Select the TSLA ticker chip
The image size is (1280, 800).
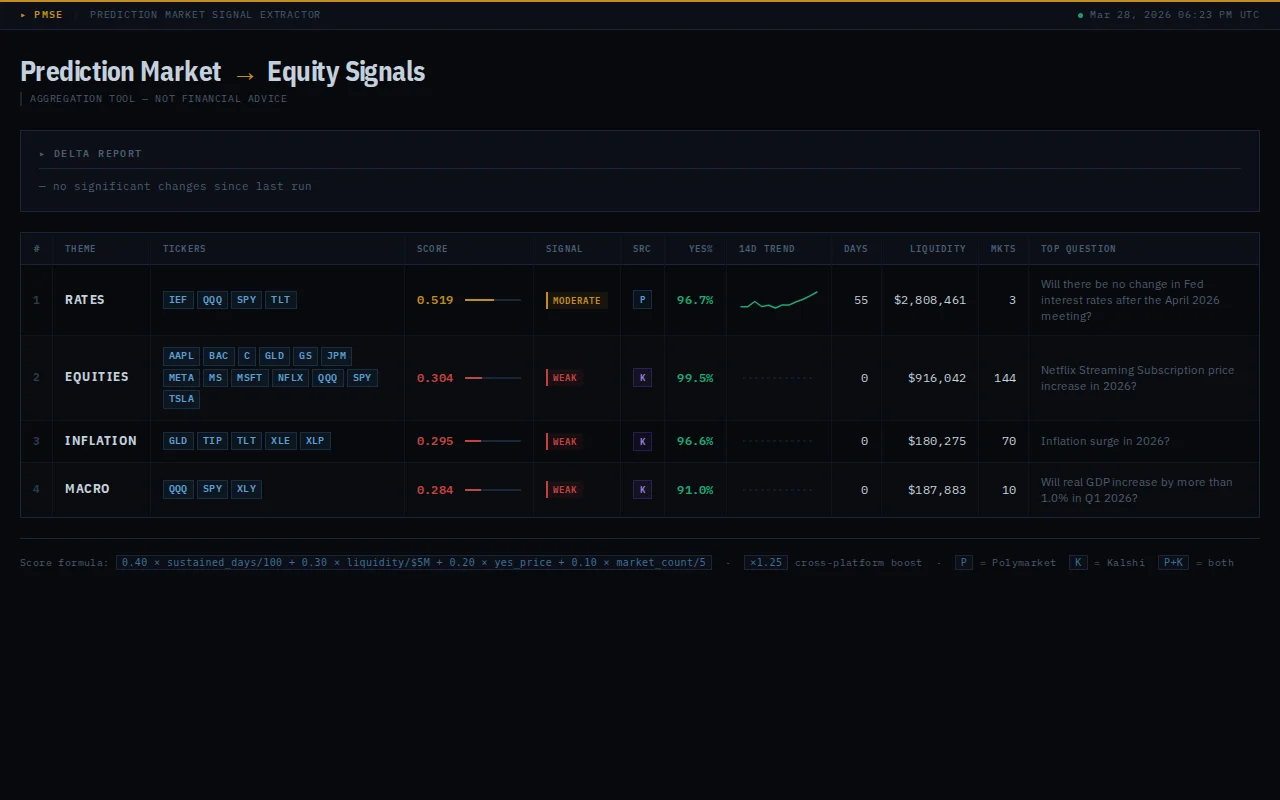181,399
